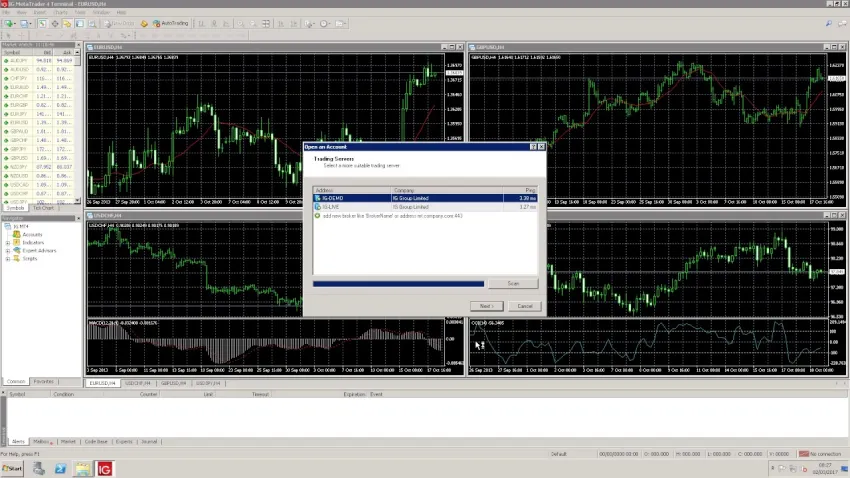Open the Help menu

click(x=121, y=12)
